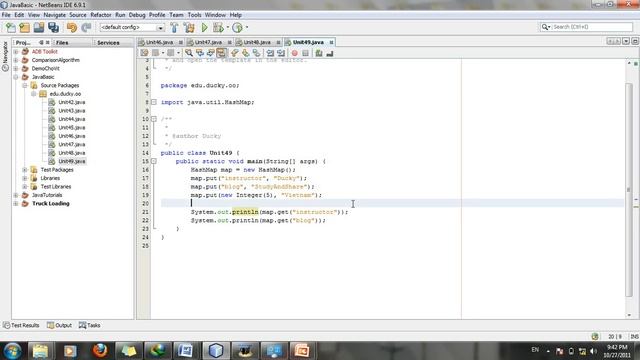Collapse the Source Packages node

tap(25, 85)
